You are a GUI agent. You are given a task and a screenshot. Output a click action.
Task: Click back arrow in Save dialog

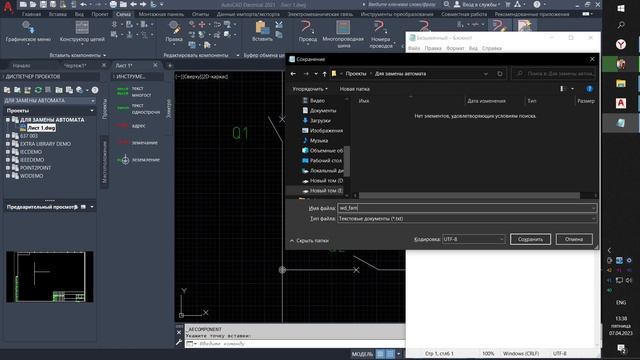point(293,74)
